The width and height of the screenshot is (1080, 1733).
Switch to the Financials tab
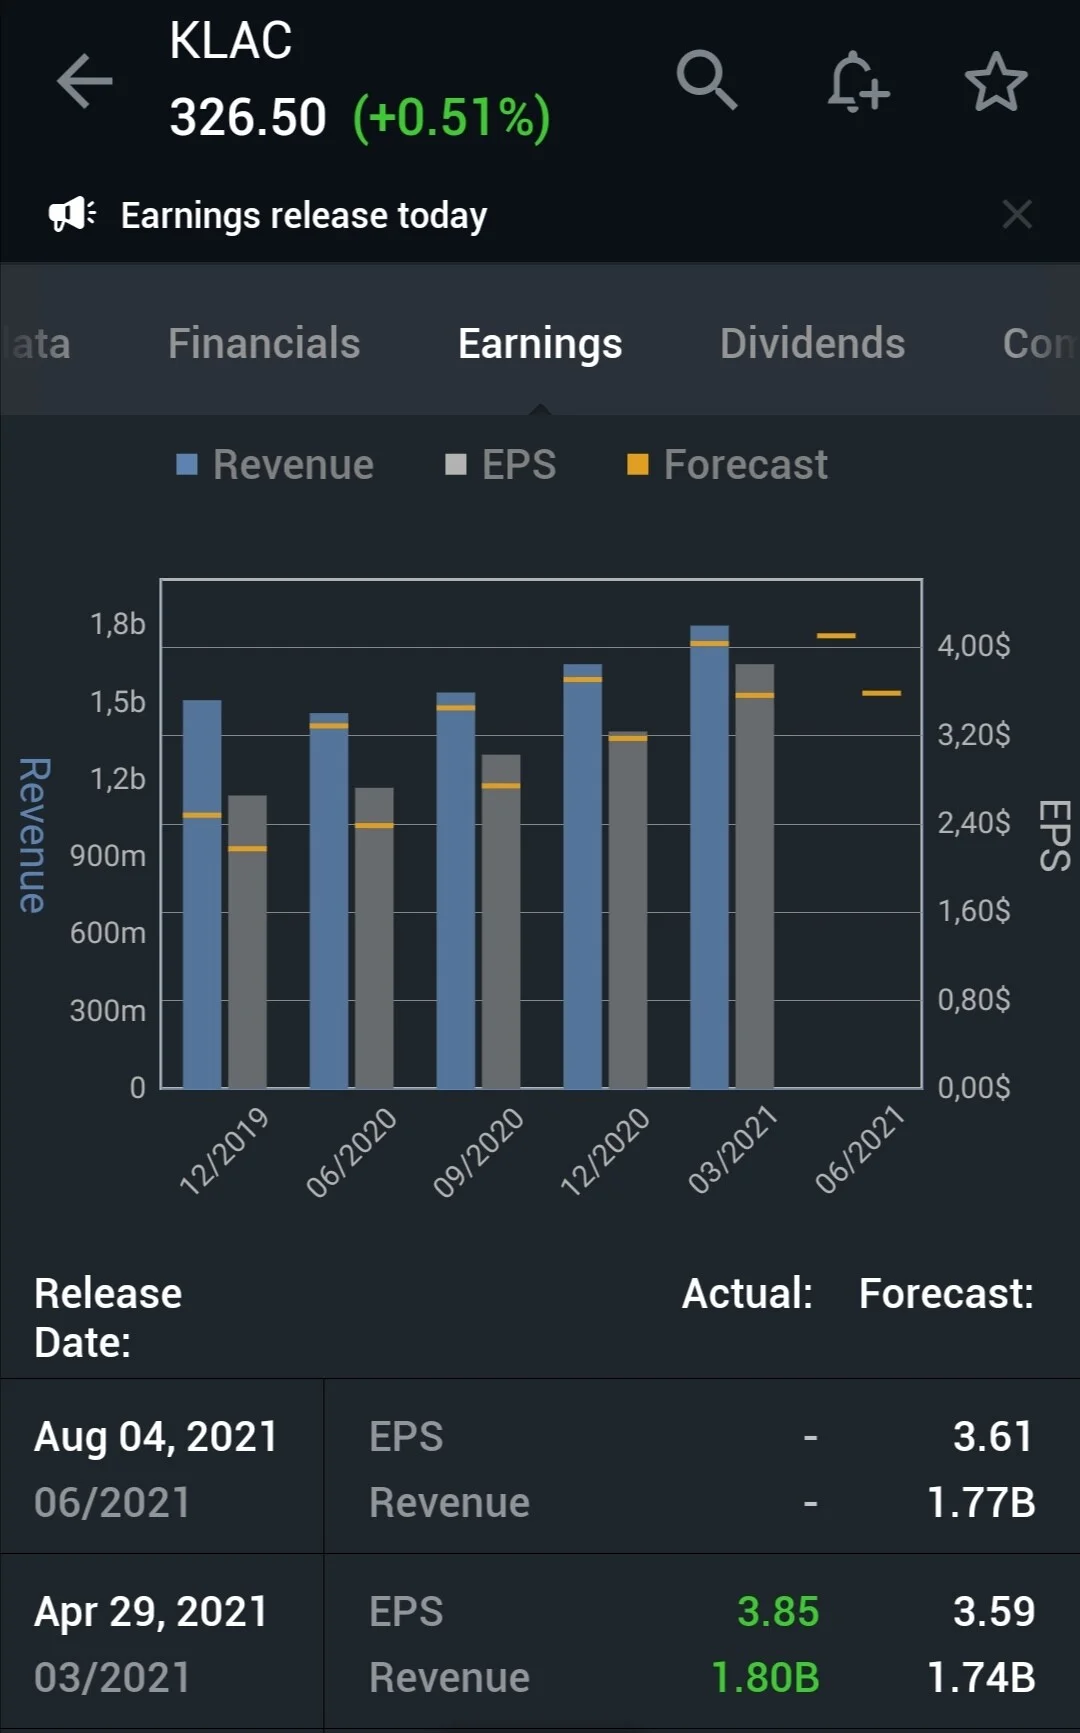264,343
